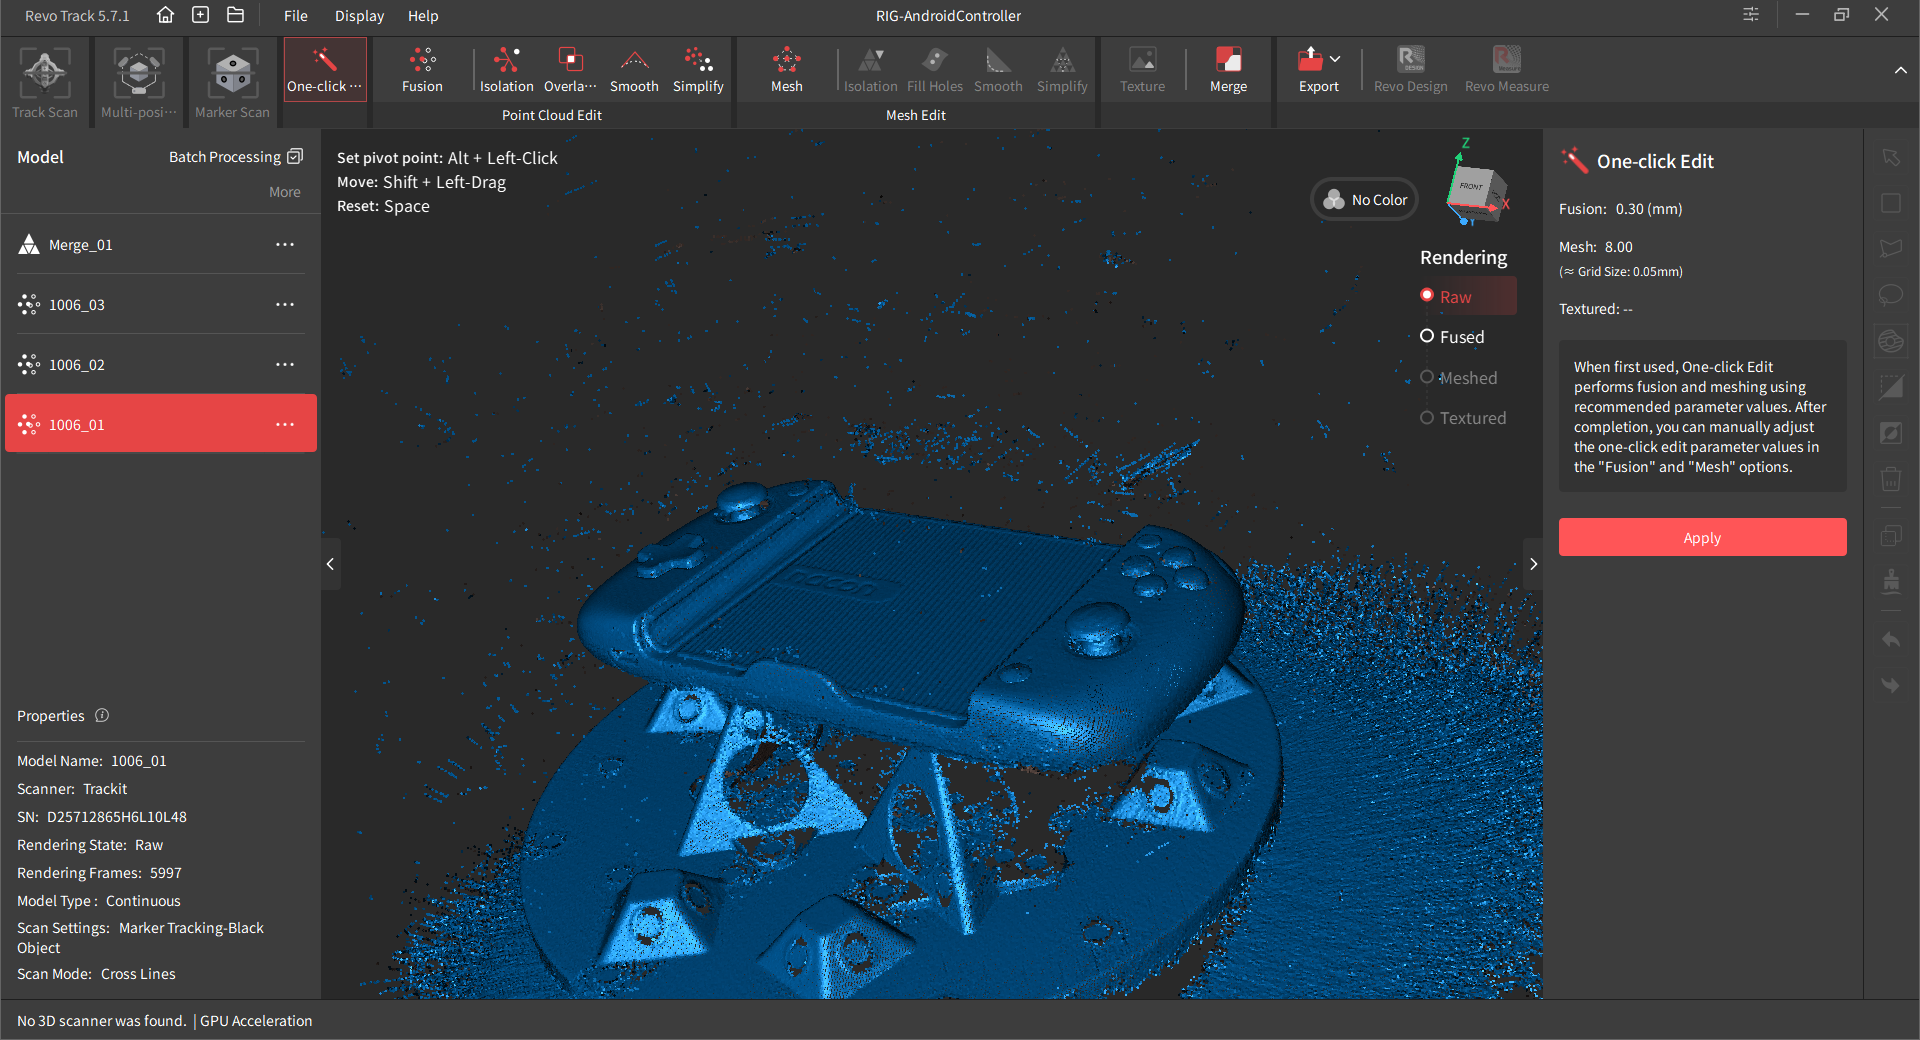Select the Fused rendering option
This screenshot has width=1920, height=1040.
coord(1428,337)
